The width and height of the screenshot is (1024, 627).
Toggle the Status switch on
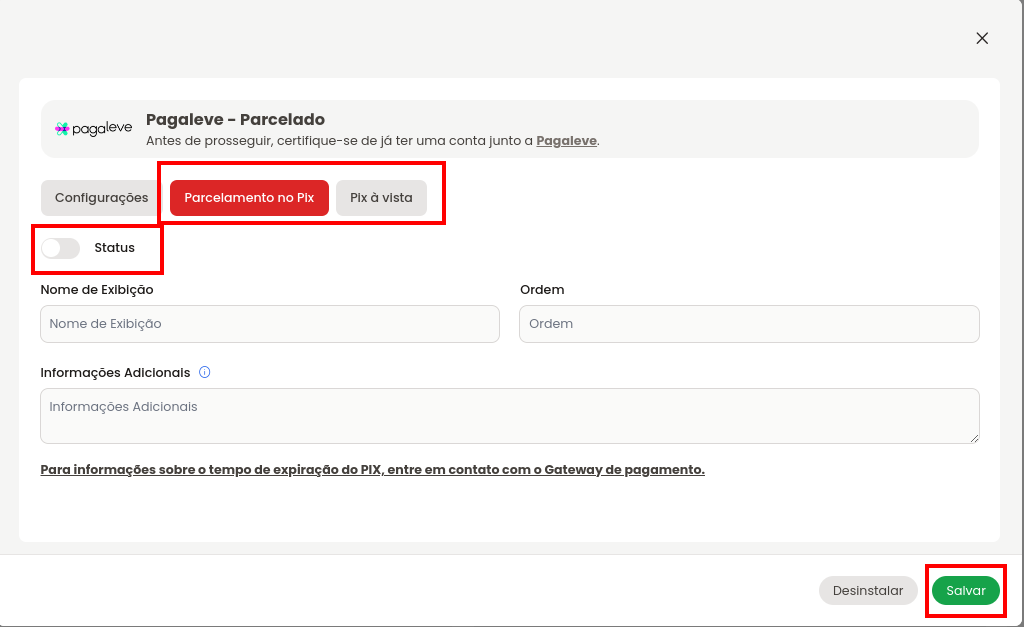tap(61, 248)
